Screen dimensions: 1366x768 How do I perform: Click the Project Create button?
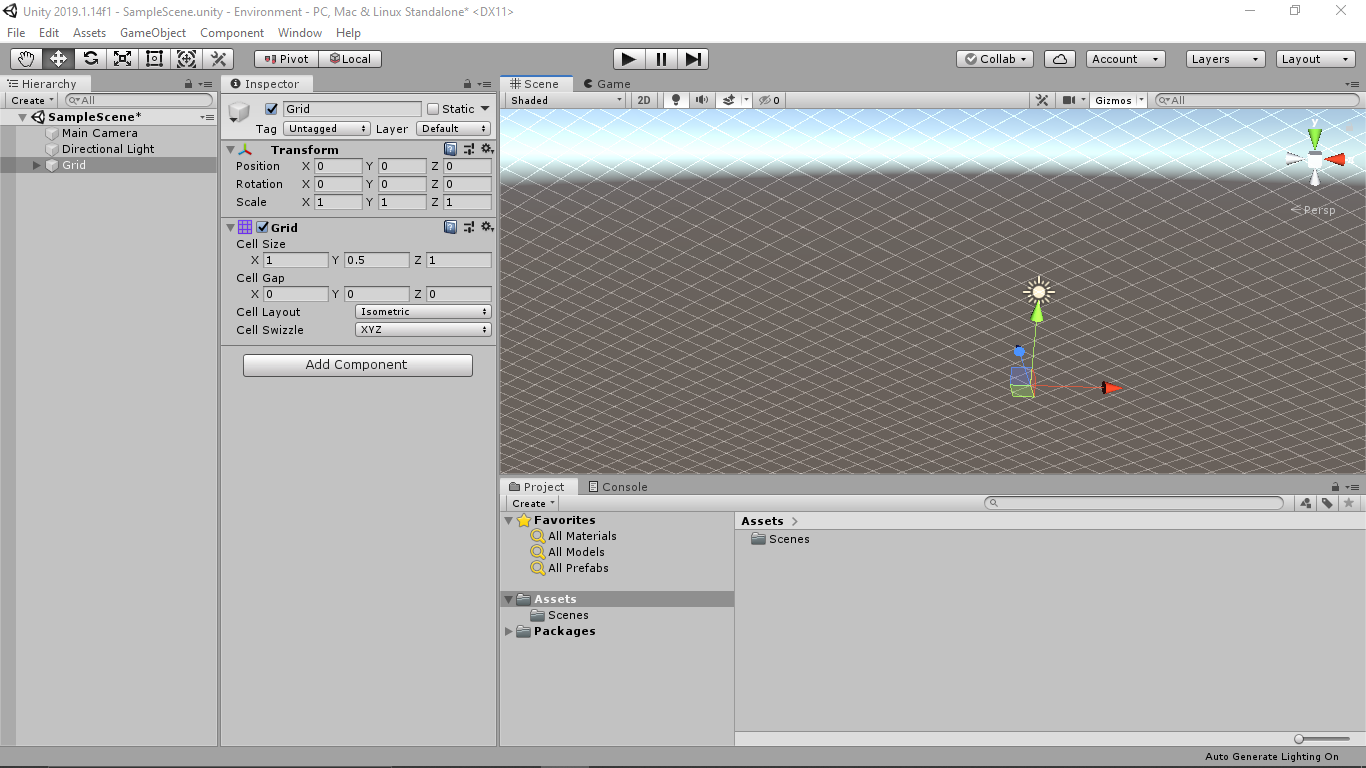[533, 503]
